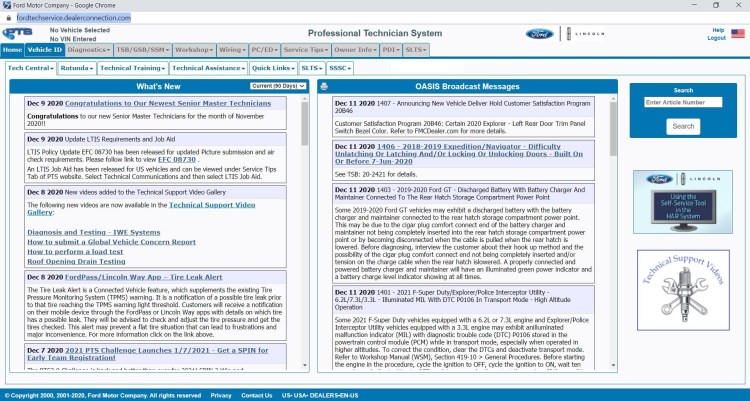Select the Technical Training tab
Screen dimensions: 750x401
tap(132, 68)
